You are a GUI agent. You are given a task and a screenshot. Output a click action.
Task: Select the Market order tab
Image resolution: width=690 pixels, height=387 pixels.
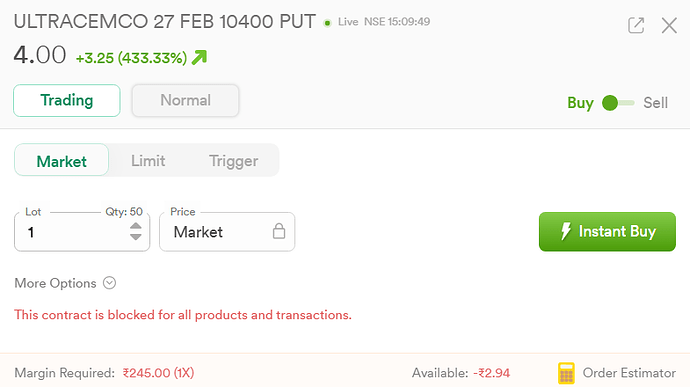pyautogui.click(x=62, y=160)
